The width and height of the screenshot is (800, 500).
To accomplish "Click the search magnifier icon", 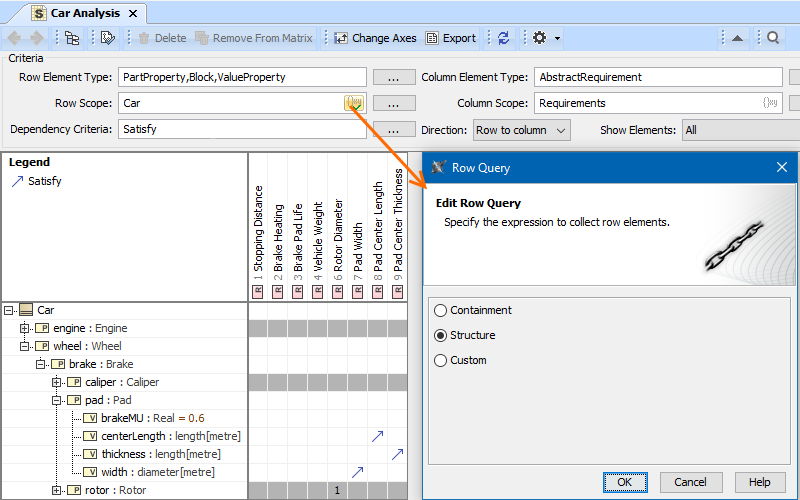I will click(773, 38).
